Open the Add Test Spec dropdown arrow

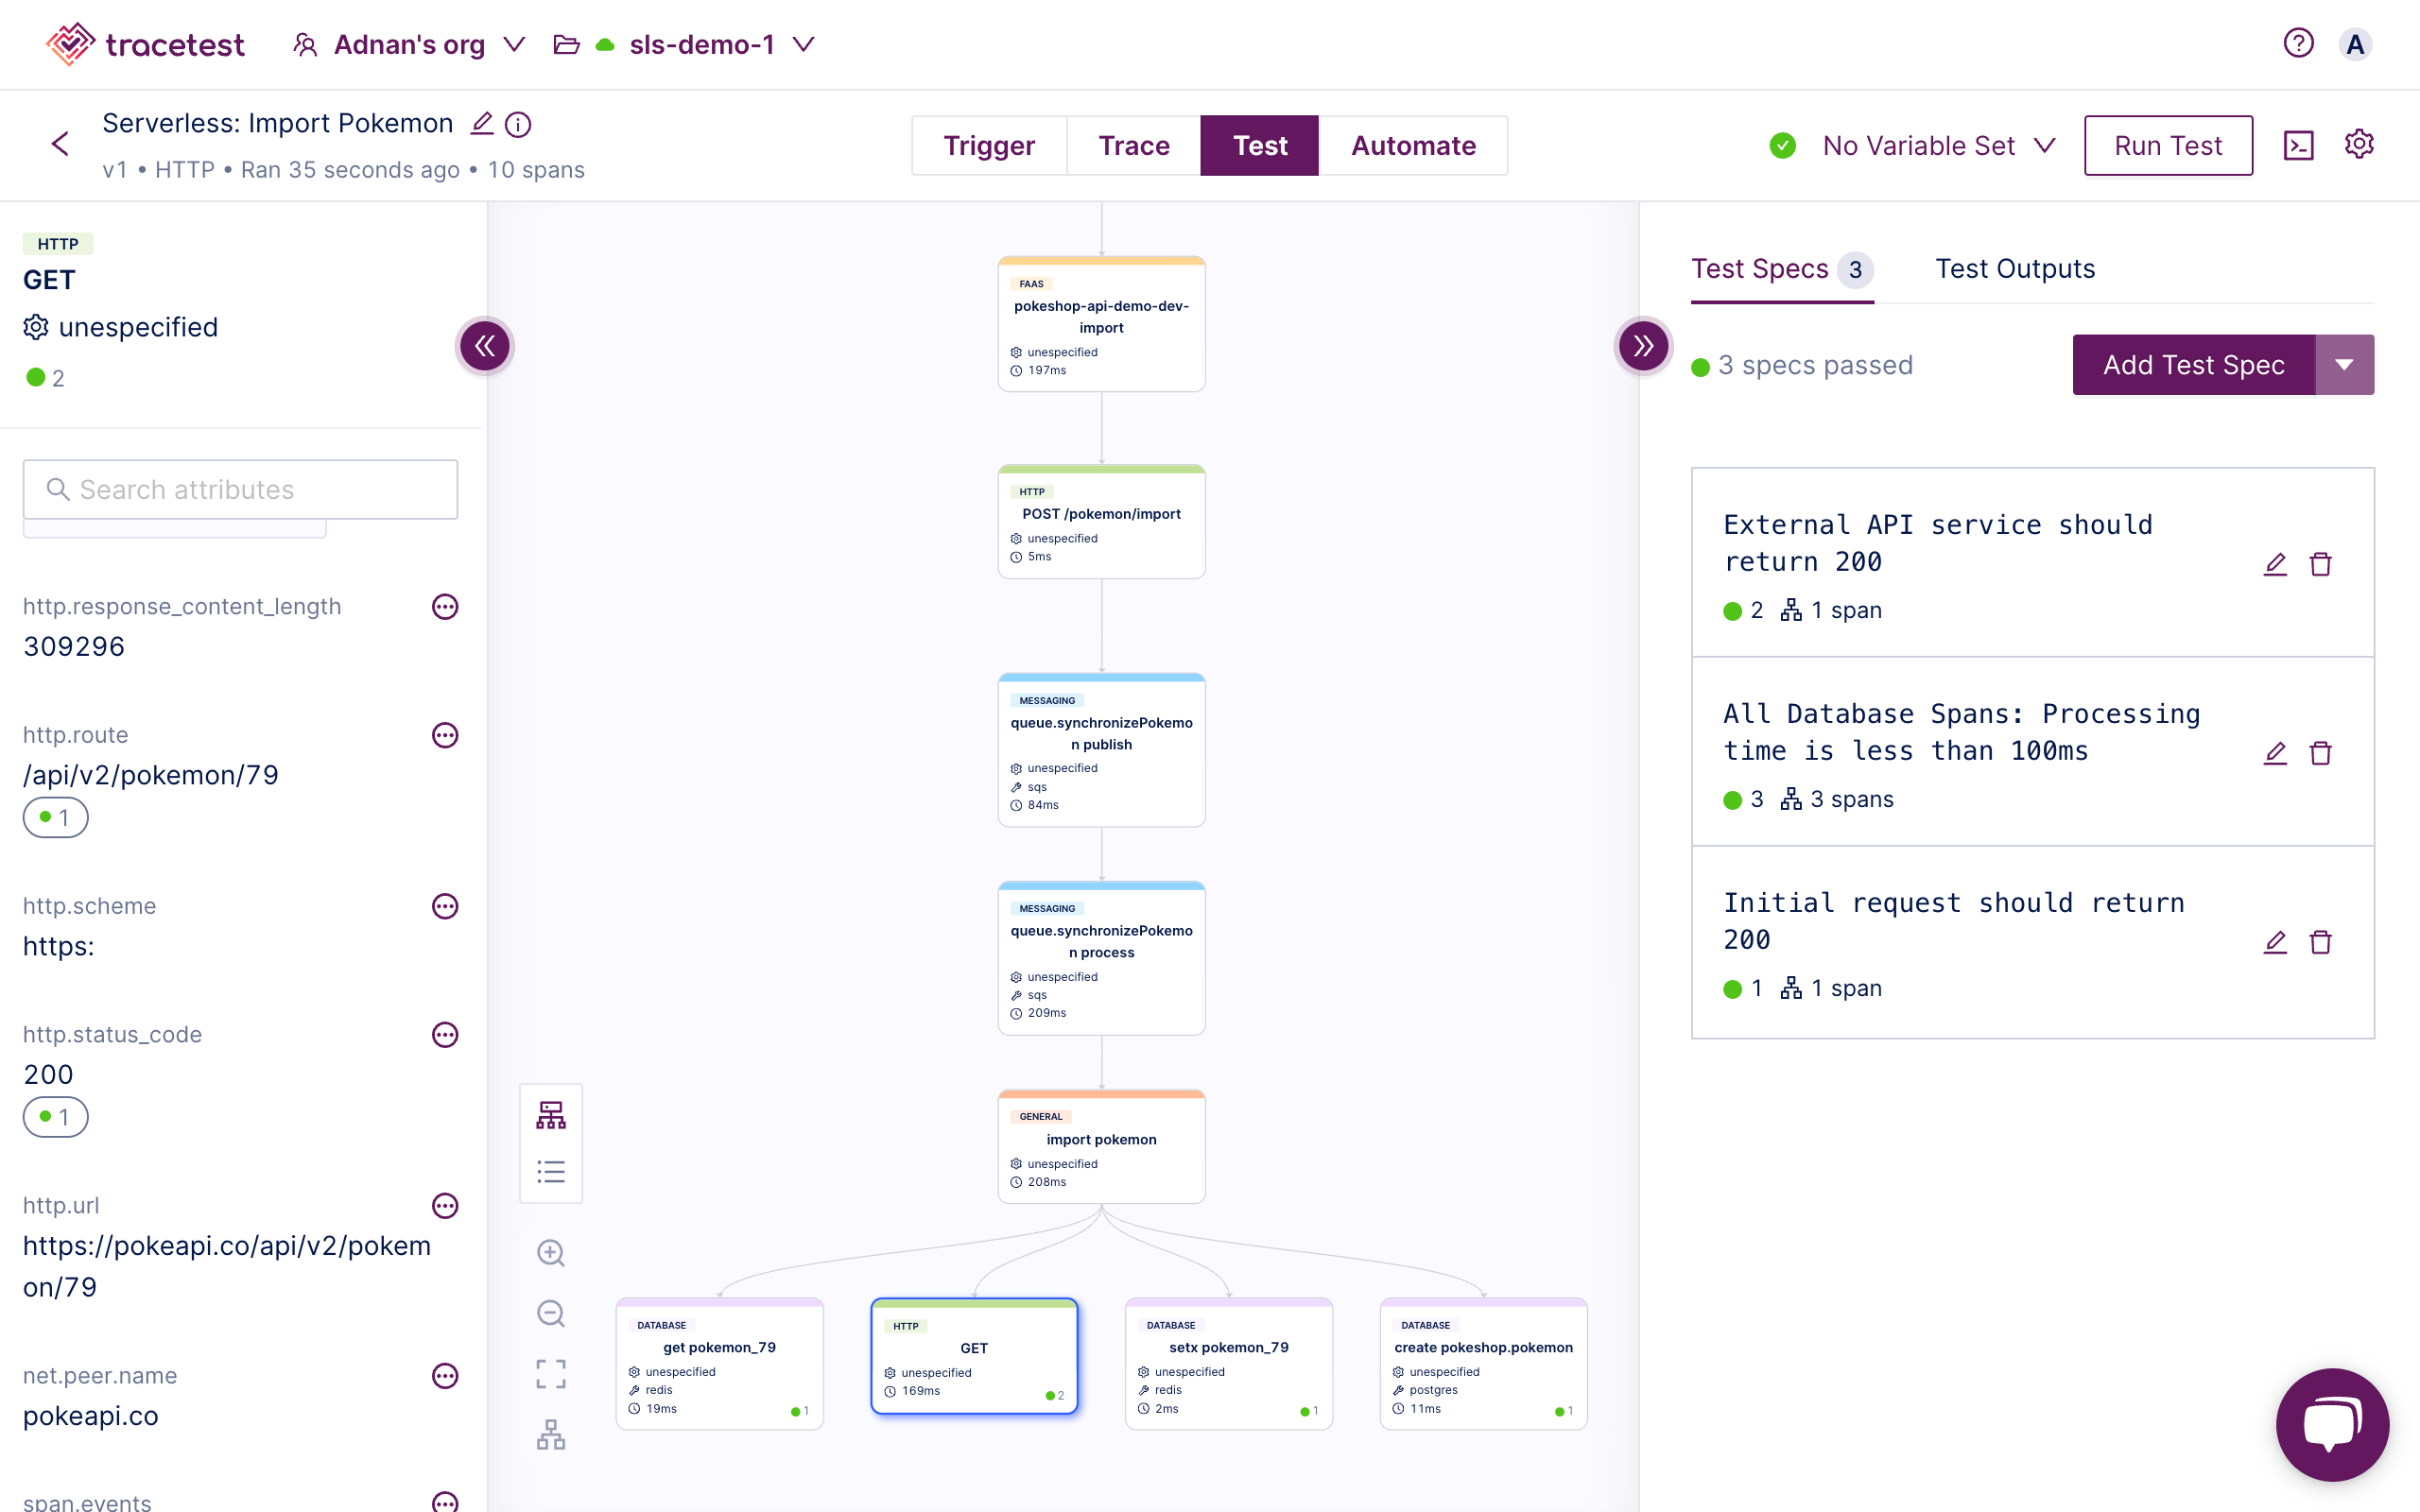(2344, 365)
